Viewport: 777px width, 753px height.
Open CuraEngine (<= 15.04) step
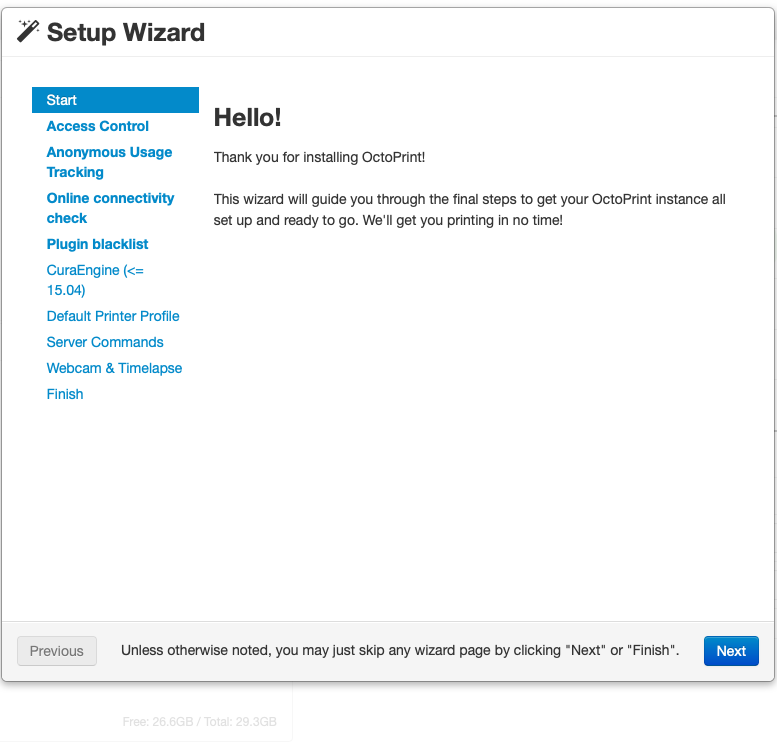95,280
